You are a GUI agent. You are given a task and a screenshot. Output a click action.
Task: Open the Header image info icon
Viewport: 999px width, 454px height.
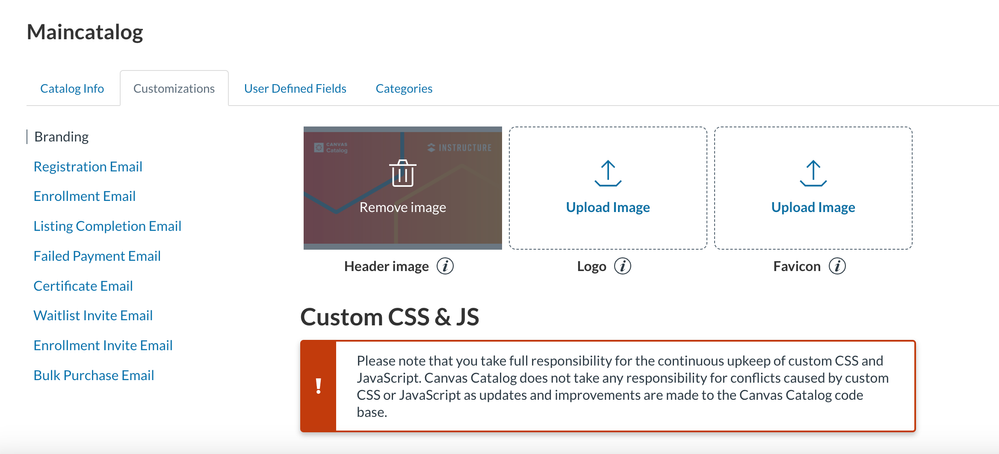coord(446,267)
